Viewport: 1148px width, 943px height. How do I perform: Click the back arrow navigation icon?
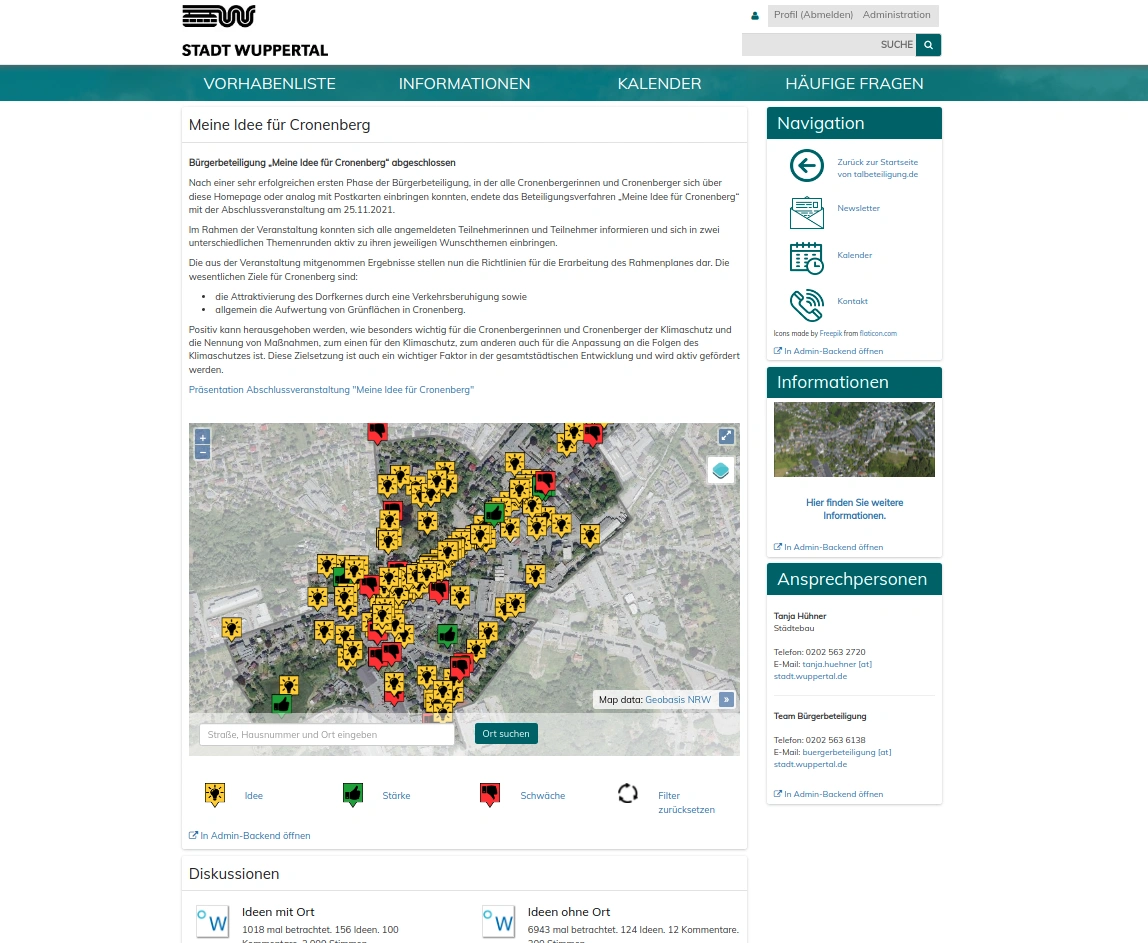(x=806, y=166)
